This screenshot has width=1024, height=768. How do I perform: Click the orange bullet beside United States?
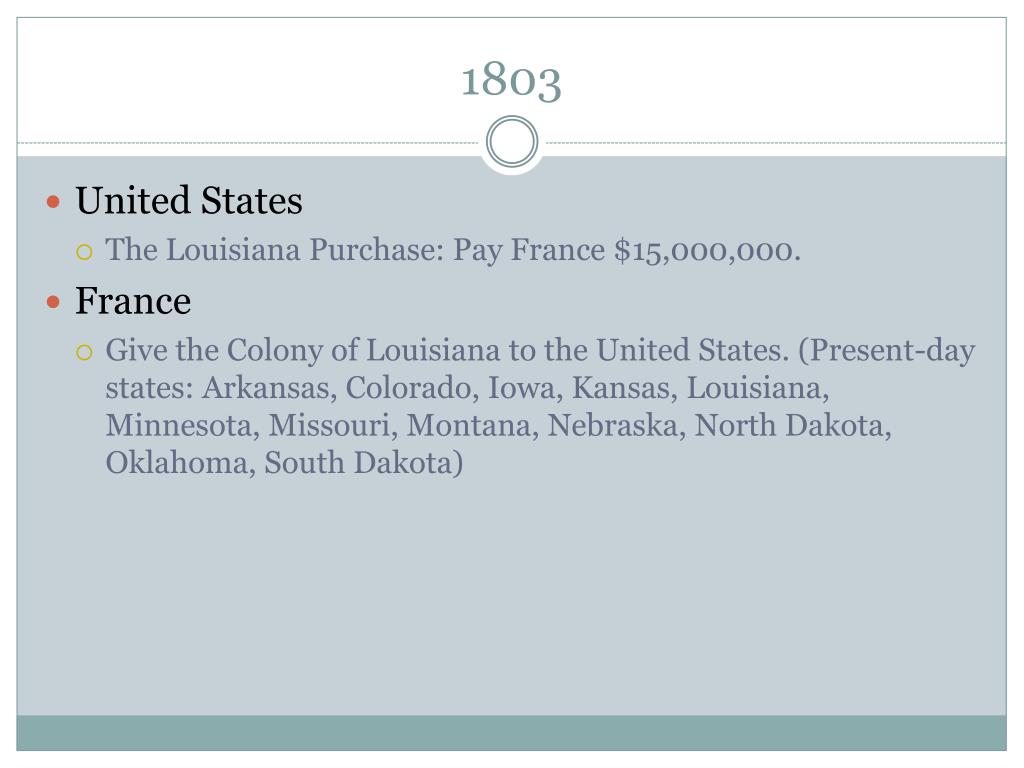click(x=54, y=202)
